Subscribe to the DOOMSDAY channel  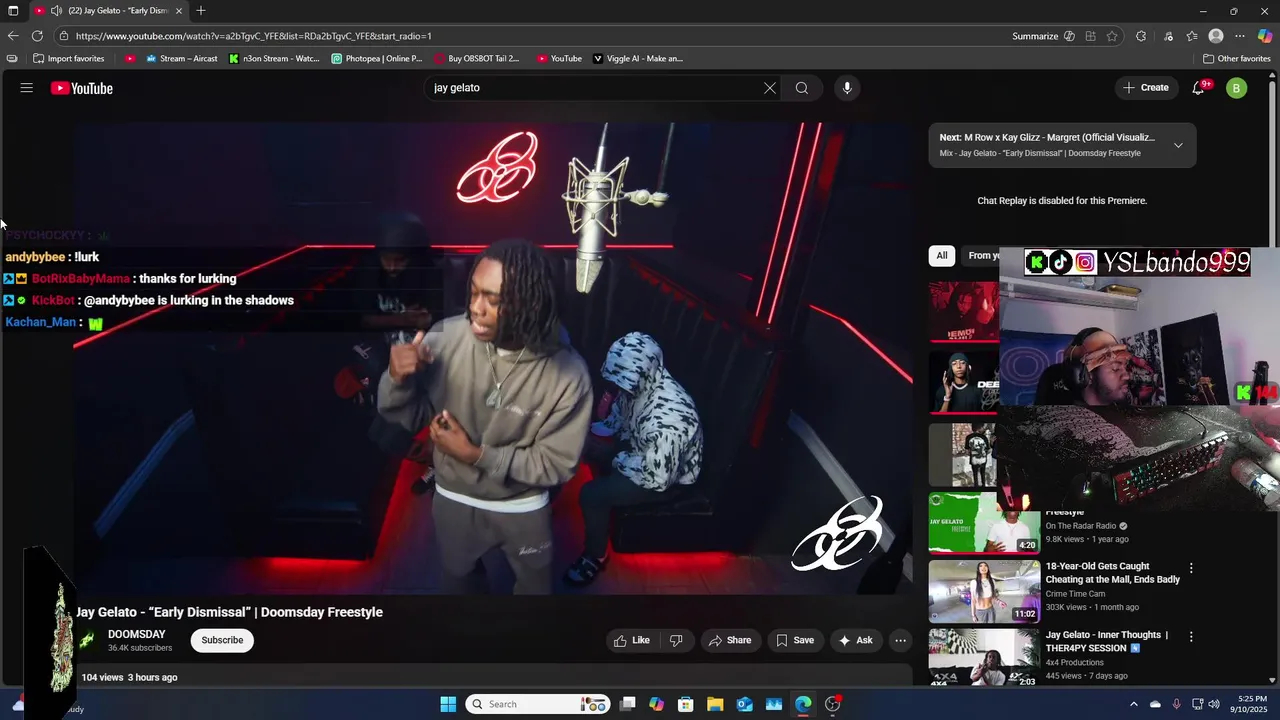point(222,640)
